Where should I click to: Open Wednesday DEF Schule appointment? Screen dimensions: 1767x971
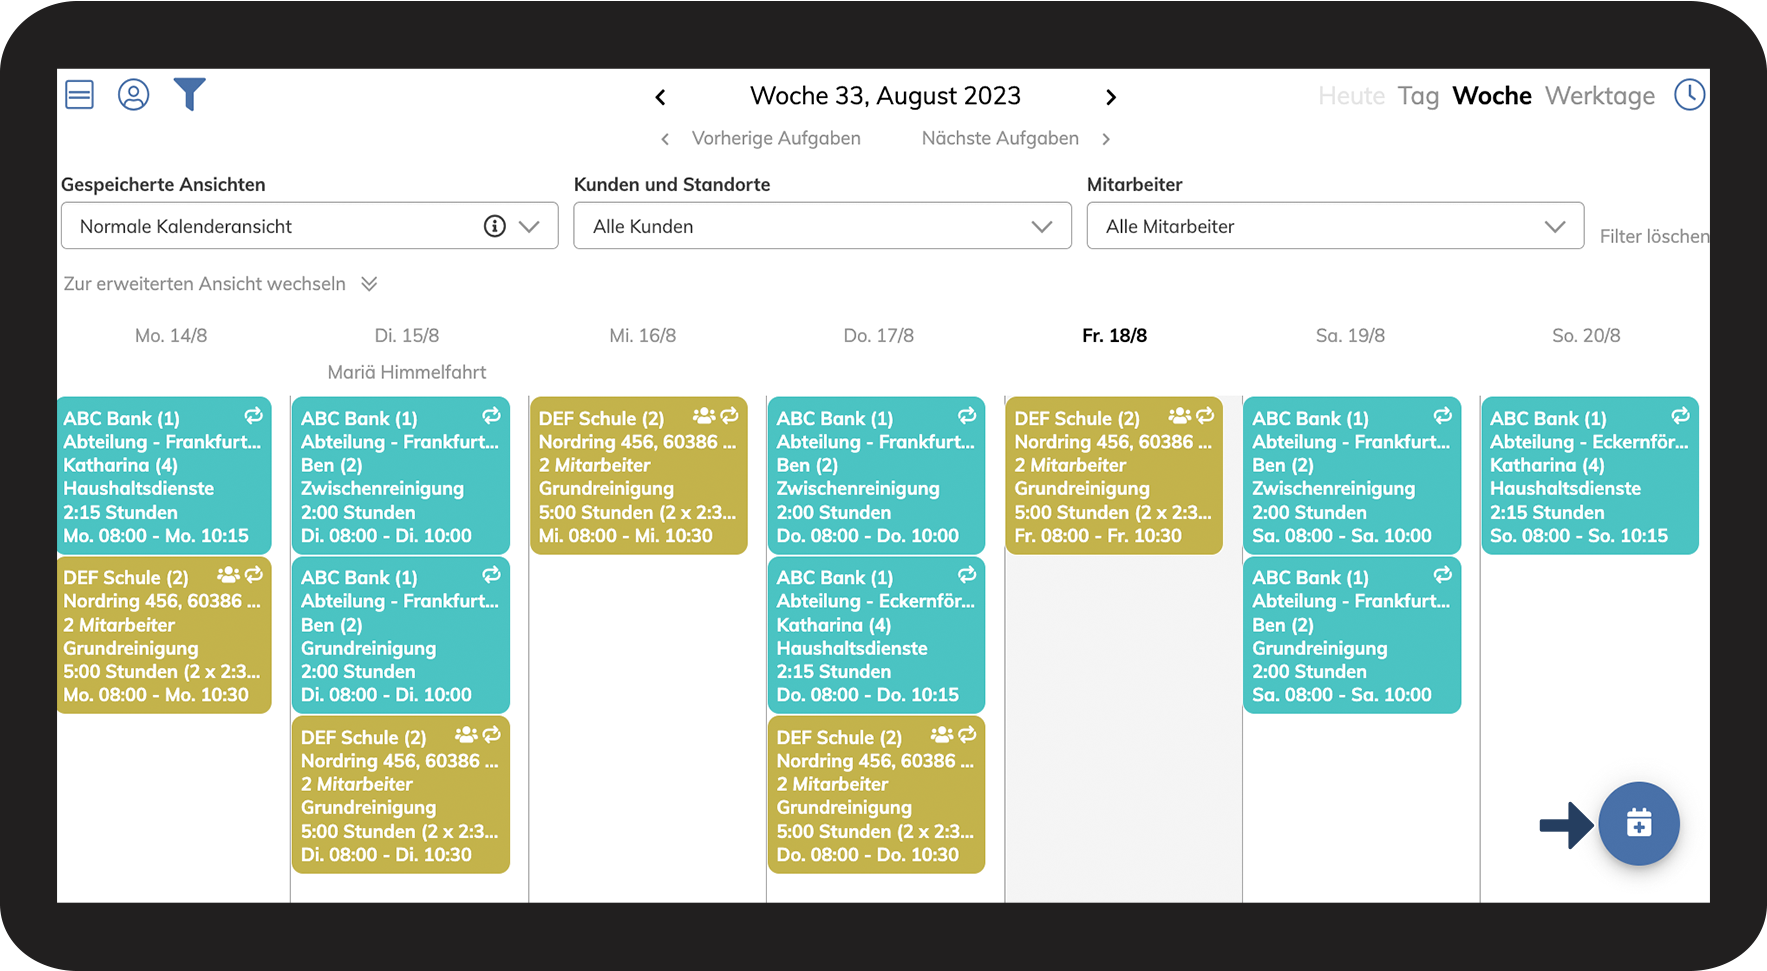click(639, 476)
